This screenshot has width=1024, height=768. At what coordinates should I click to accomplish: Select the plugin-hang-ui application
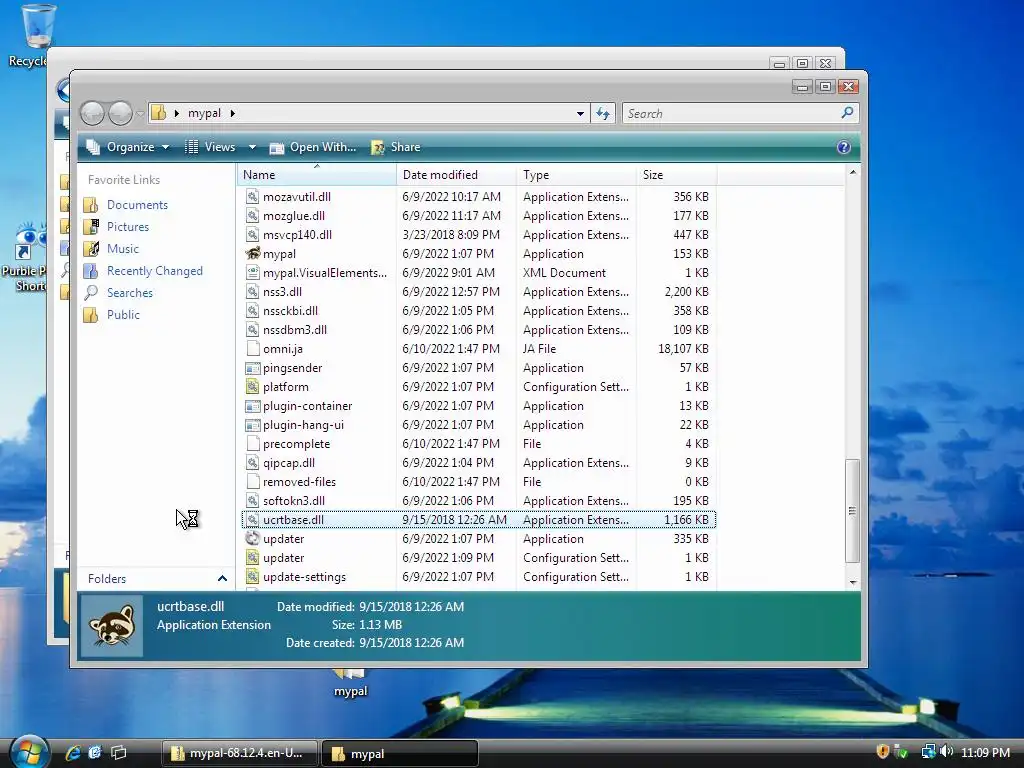click(x=303, y=424)
